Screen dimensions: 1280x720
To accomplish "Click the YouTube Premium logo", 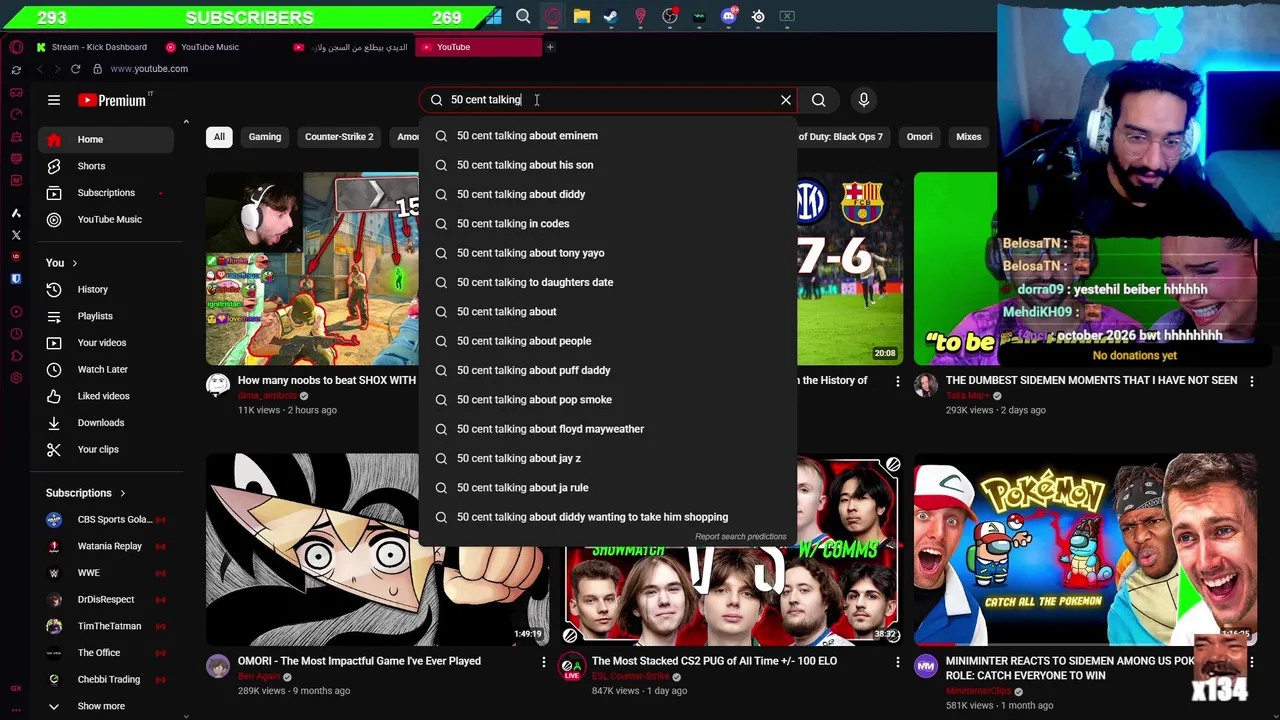I will point(112,100).
